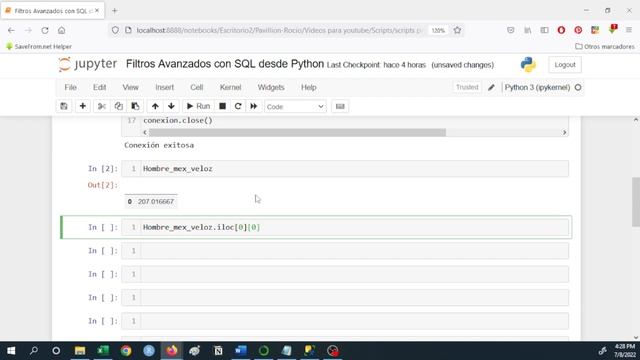This screenshot has height=360, width=640.
Task: Click the browser back arrow
Action: point(11,30)
